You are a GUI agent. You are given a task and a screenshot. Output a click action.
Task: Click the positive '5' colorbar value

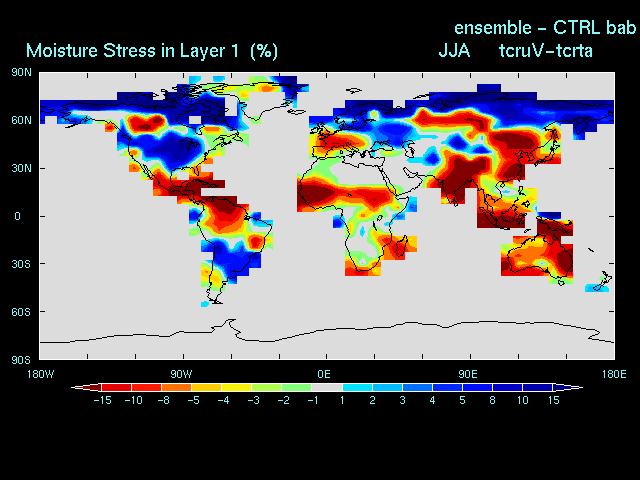click(x=462, y=400)
